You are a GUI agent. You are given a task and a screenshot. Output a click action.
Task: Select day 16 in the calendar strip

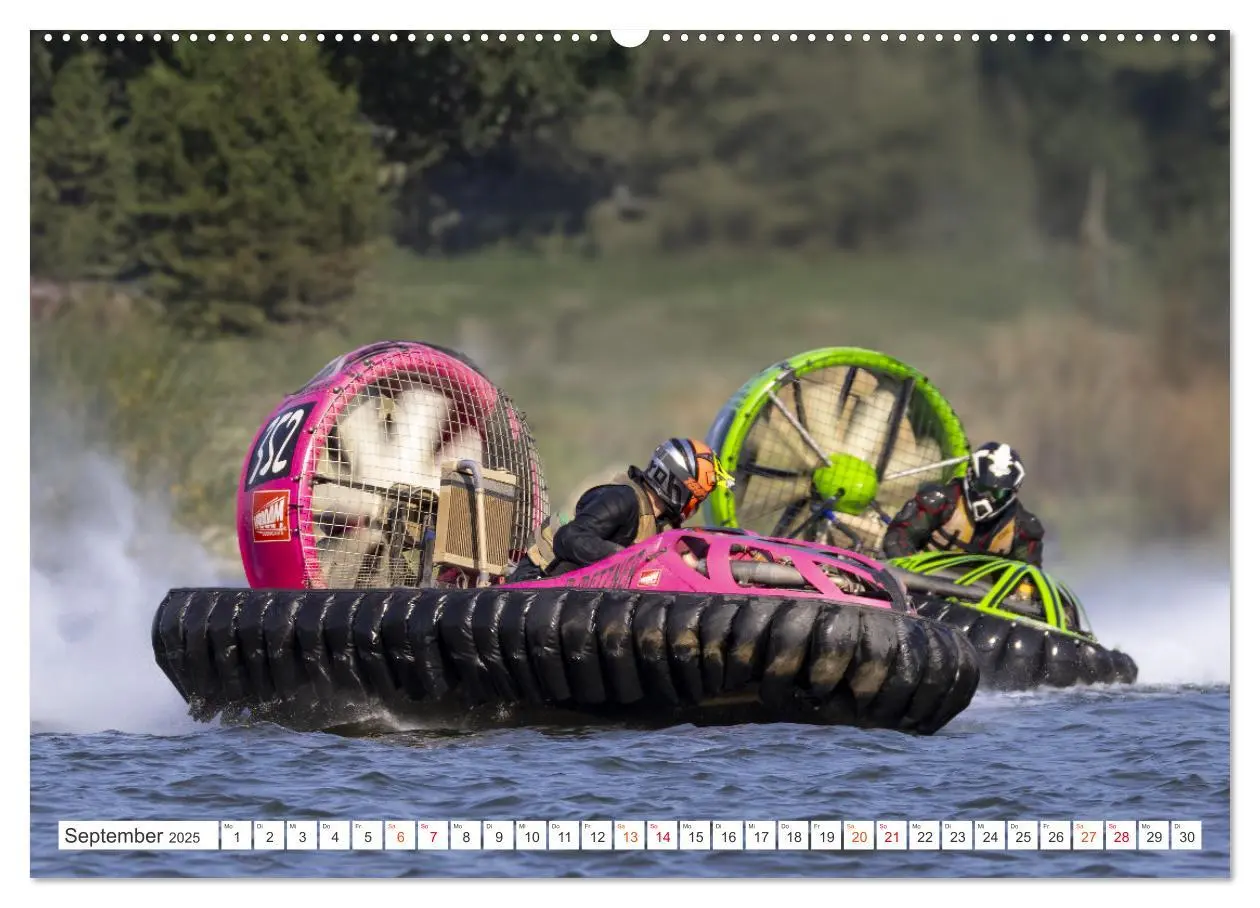728,836
